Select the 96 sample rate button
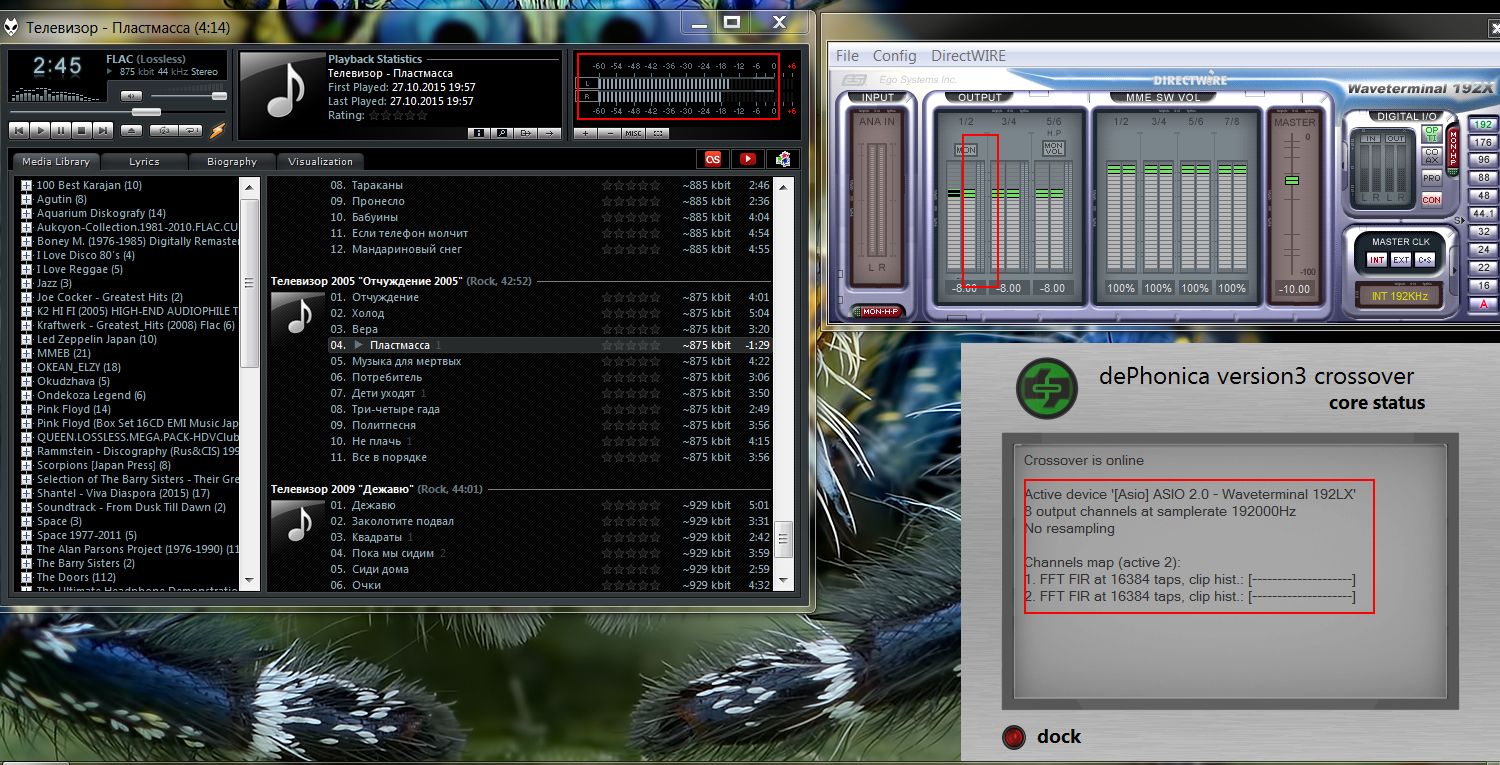Image resolution: width=1500 pixels, height=765 pixels. tap(1484, 160)
